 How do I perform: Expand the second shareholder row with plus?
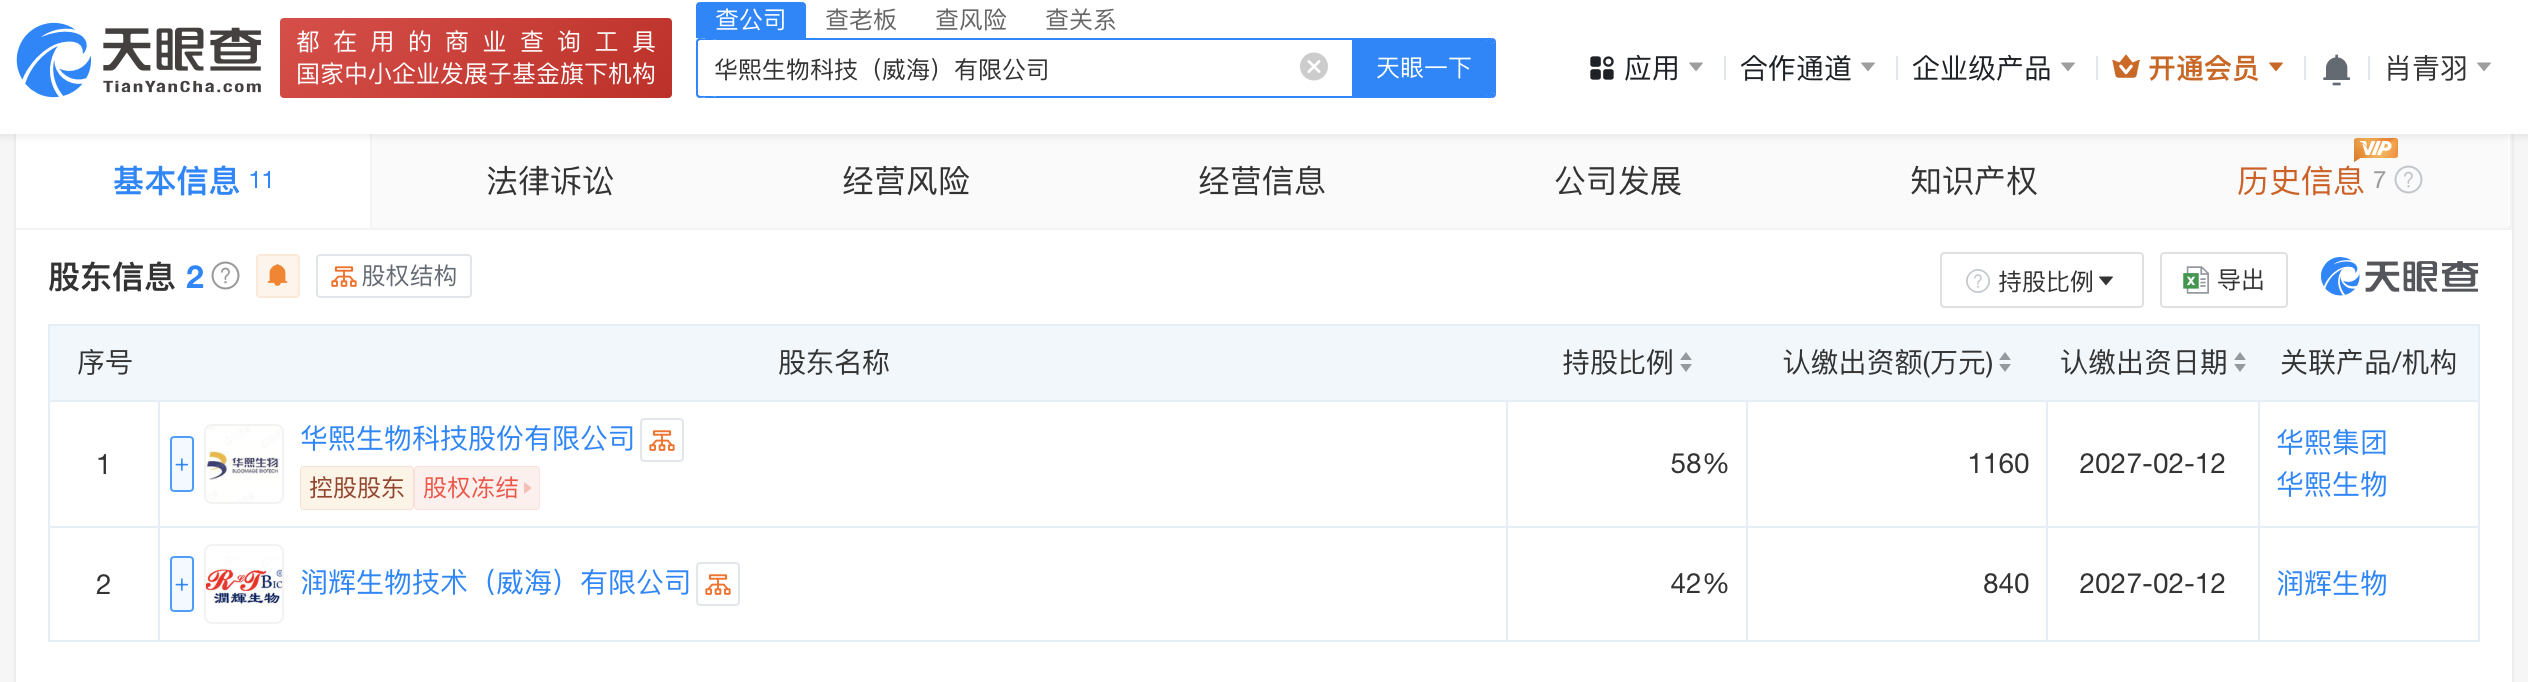coord(182,584)
